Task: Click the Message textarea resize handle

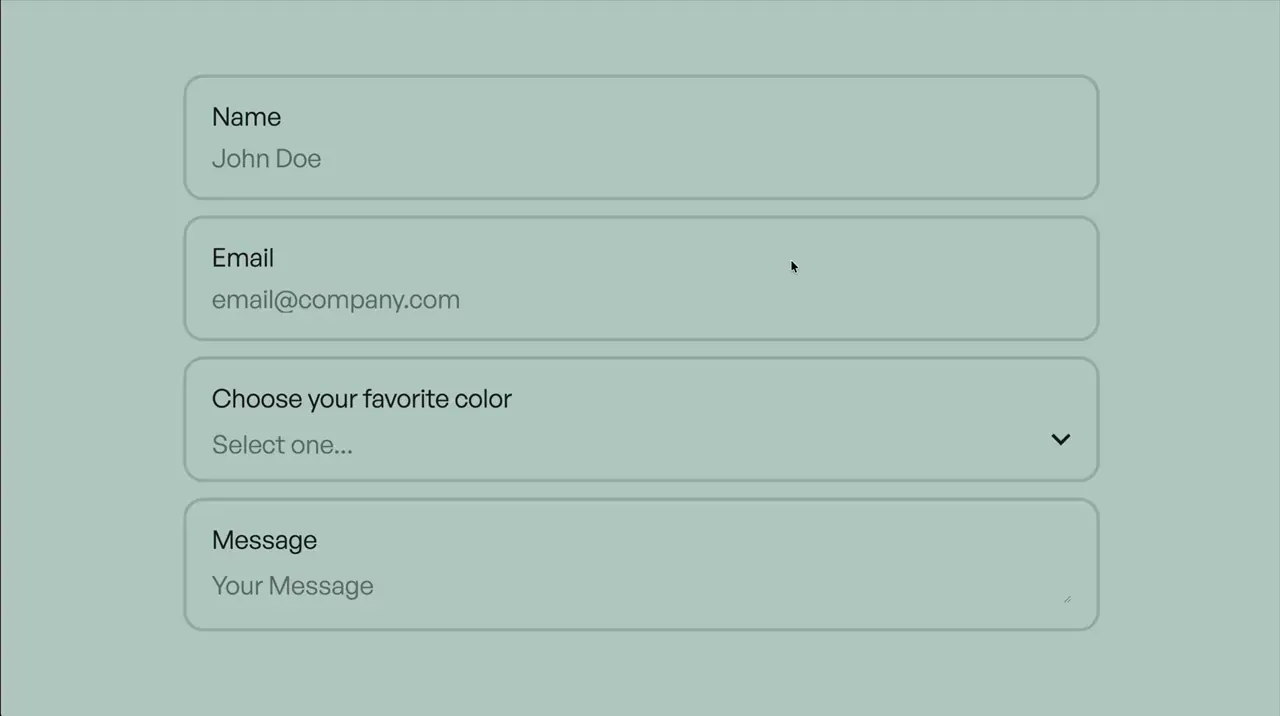Action: click(1067, 598)
